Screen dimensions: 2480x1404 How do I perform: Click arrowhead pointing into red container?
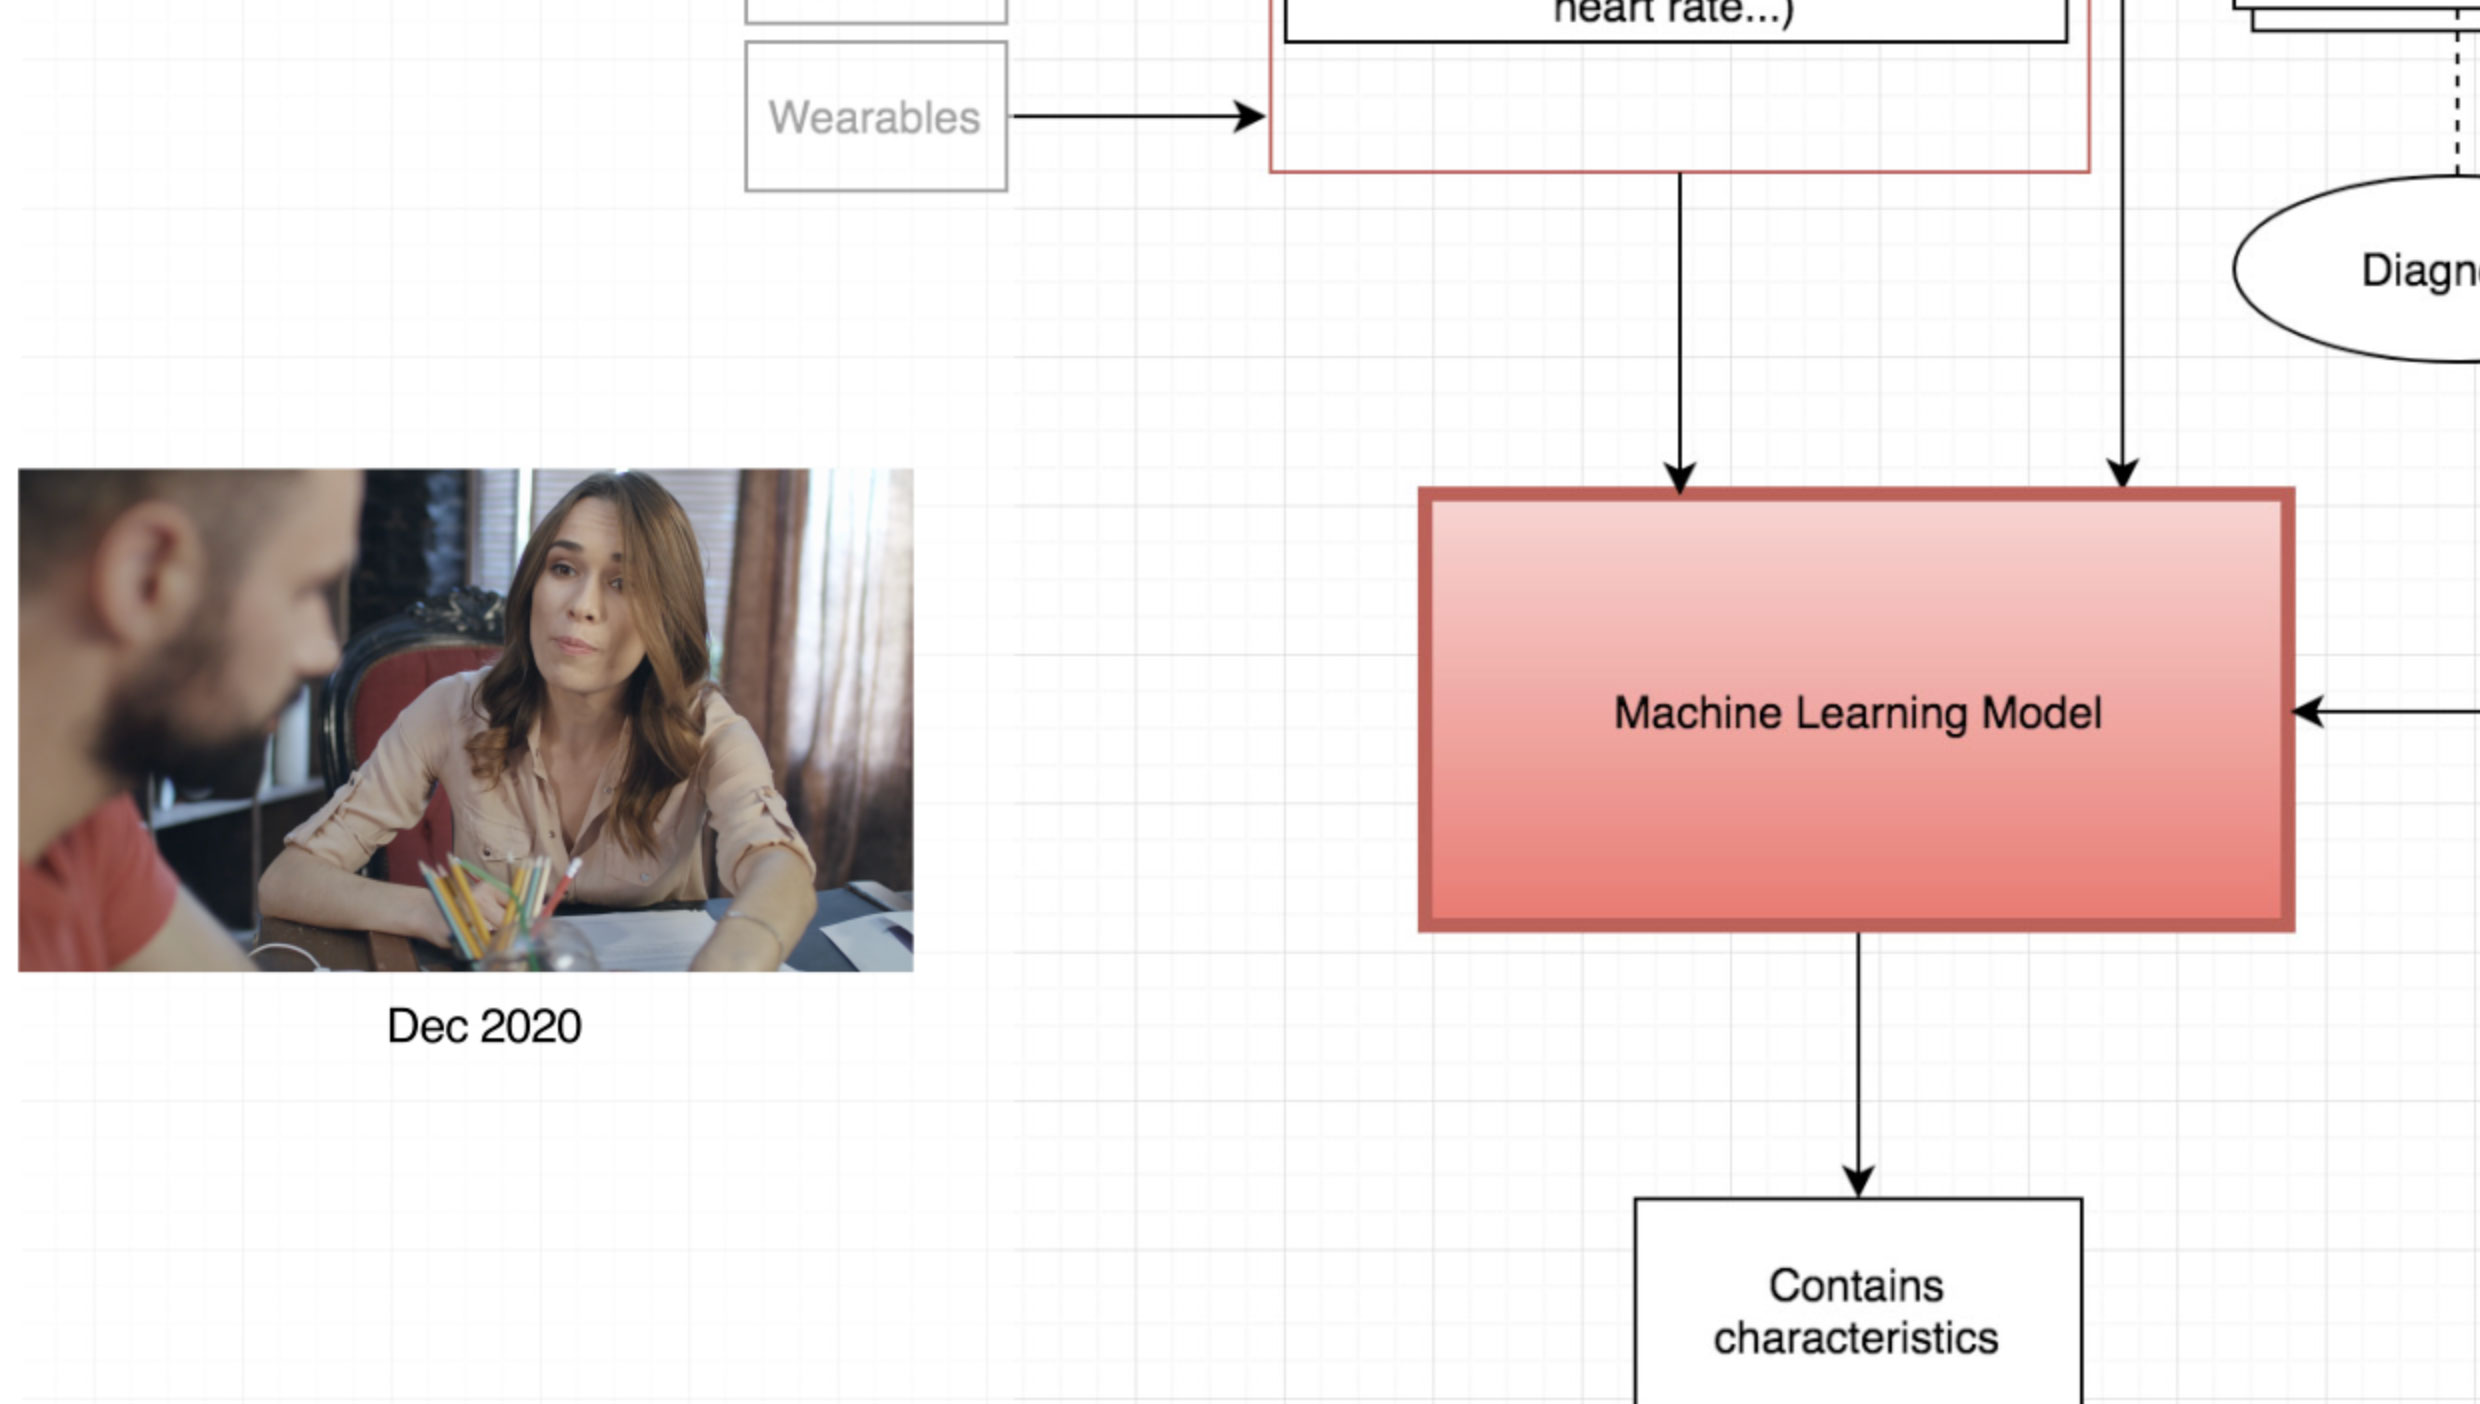click(1250, 116)
